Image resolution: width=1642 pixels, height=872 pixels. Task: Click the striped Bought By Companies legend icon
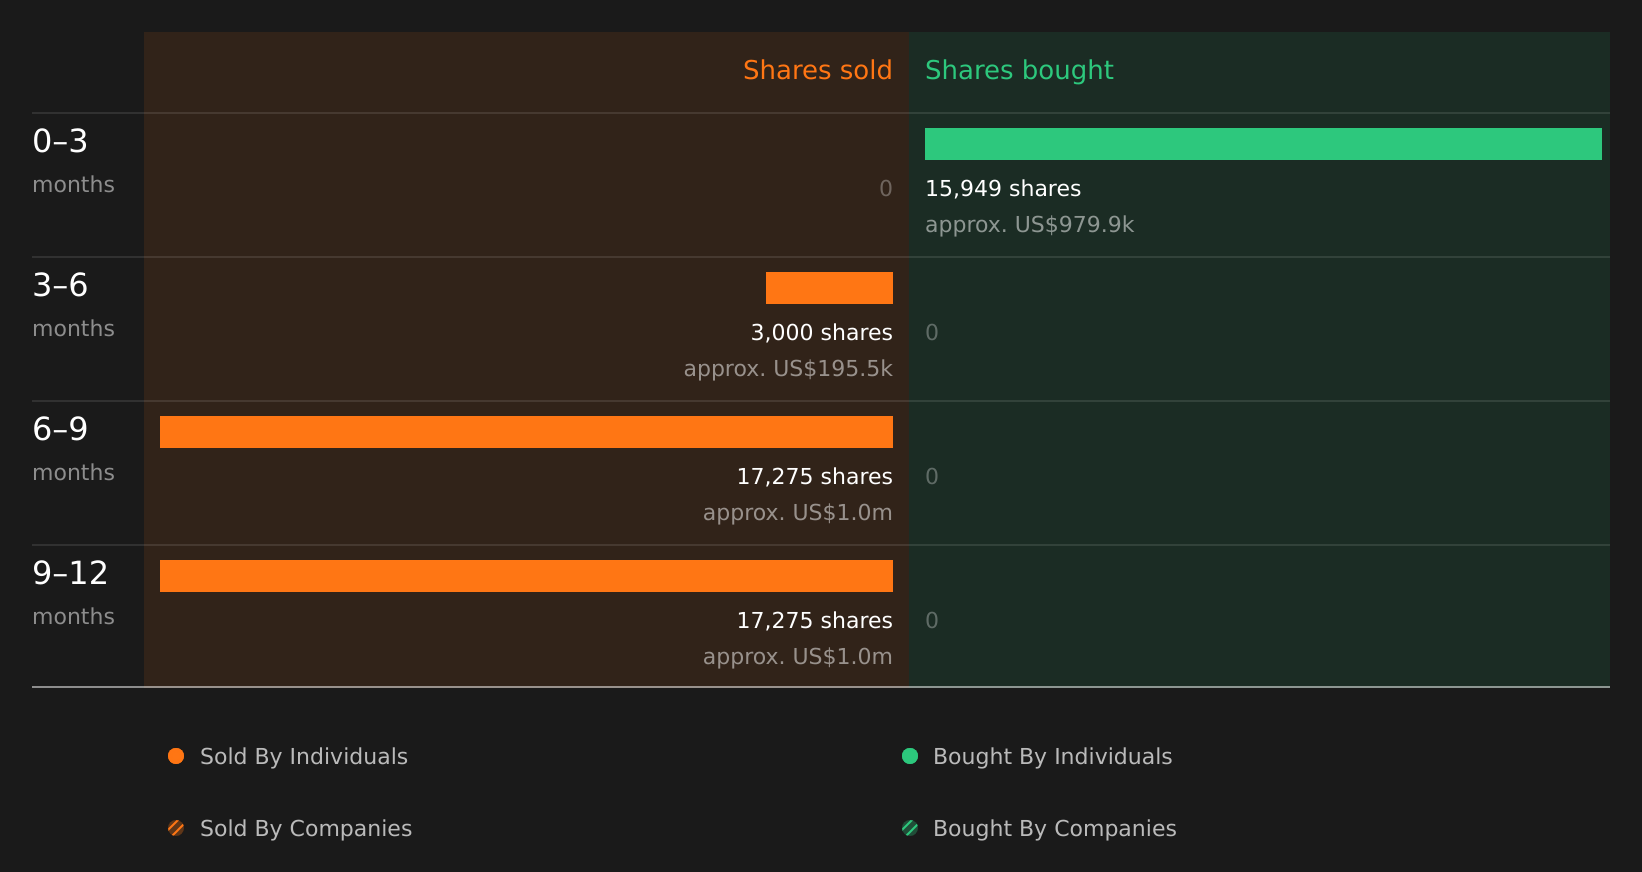click(910, 828)
